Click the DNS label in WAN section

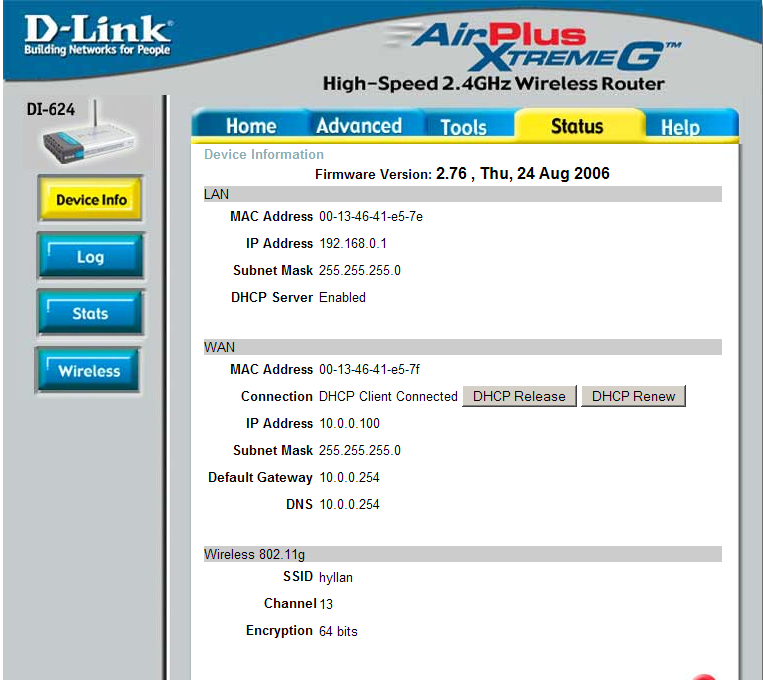pyautogui.click(x=299, y=504)
